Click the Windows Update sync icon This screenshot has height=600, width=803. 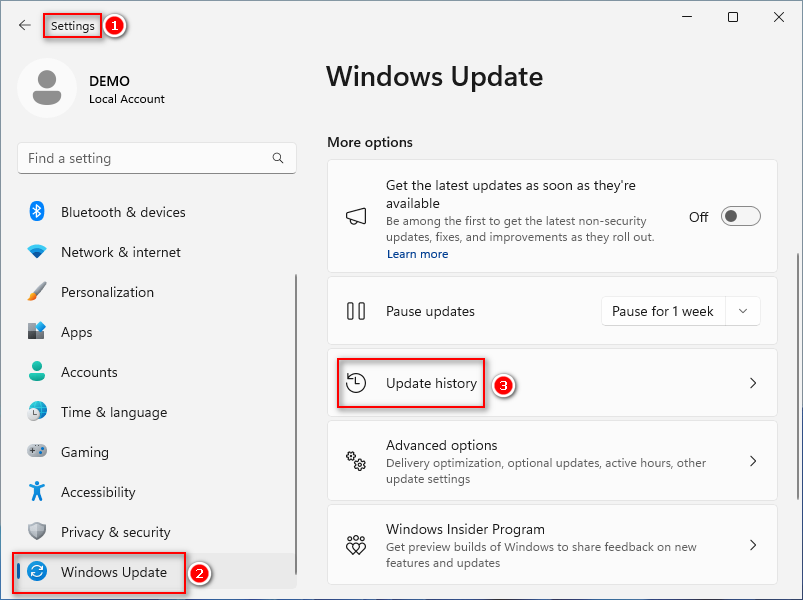(37, 571)
